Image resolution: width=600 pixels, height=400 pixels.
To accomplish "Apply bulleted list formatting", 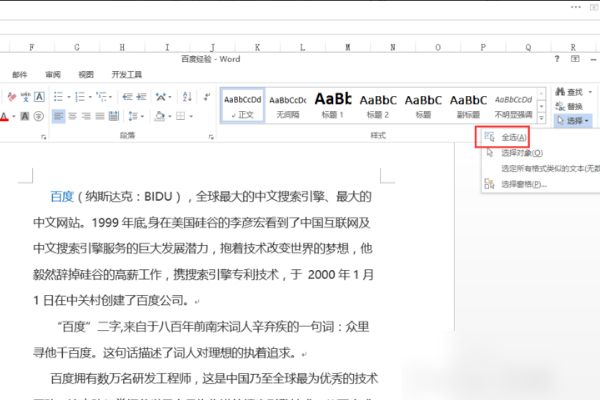I will tap(58, 97).
